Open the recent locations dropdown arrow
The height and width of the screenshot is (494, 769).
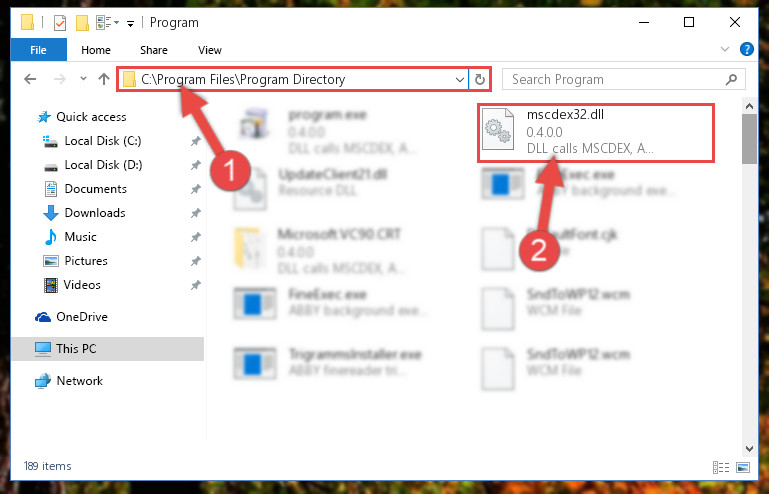point(83,78)
